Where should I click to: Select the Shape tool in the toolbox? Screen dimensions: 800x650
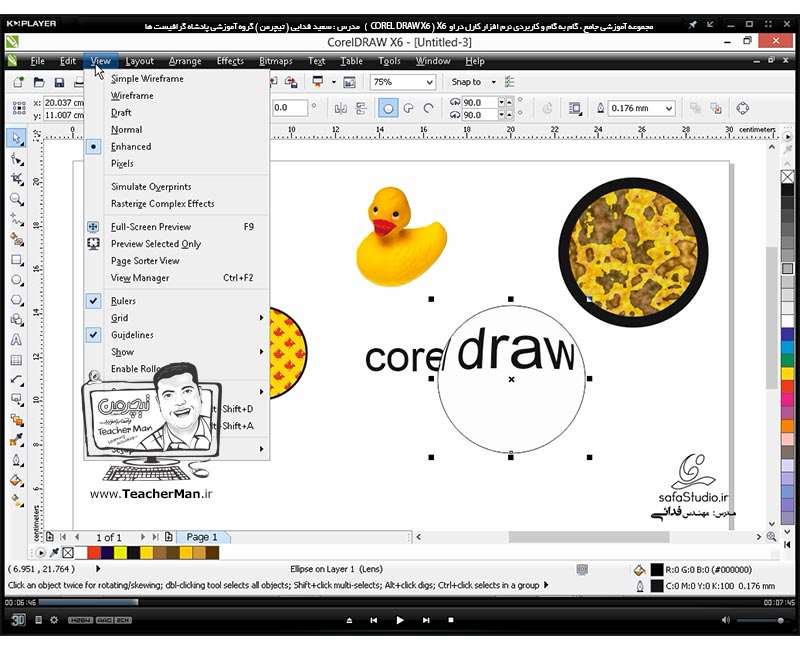17,160
